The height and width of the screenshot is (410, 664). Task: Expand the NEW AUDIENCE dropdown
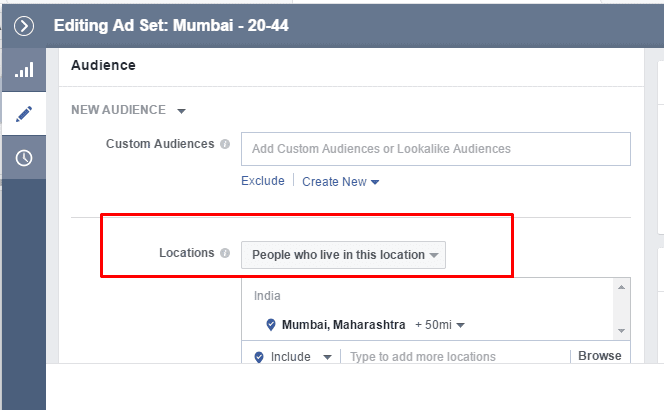pyautogui.click(x=129, y=110)
